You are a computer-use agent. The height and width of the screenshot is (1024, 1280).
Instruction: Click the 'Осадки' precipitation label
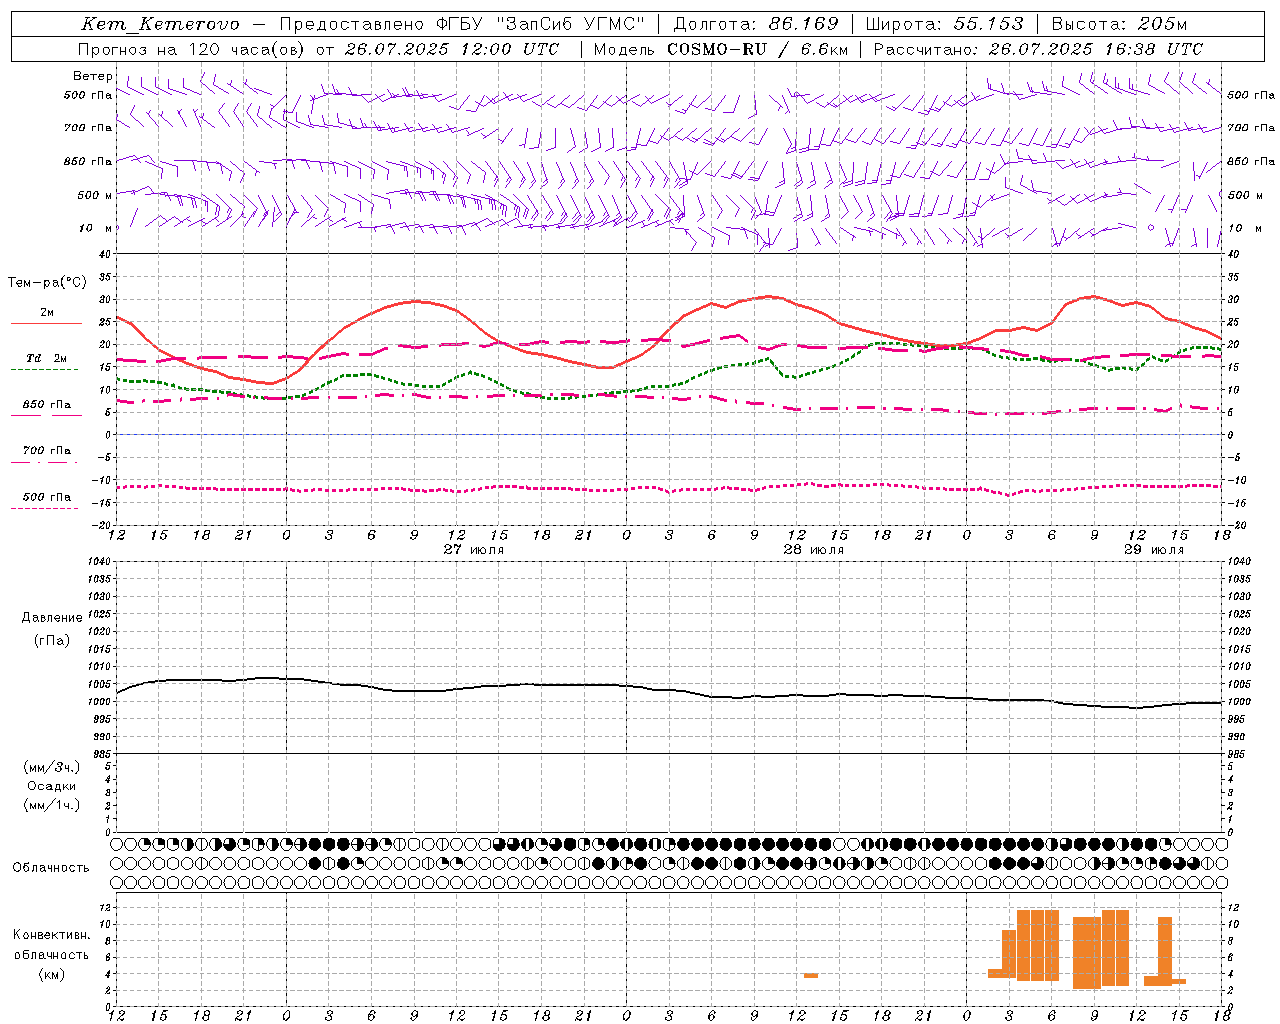[52, 786]
